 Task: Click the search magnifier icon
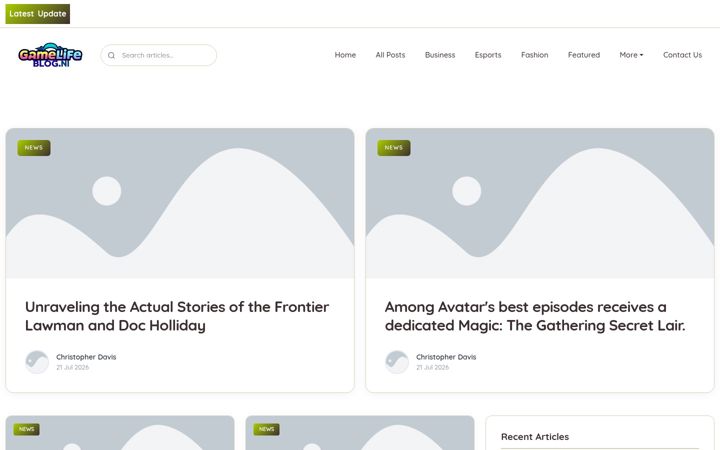point(111,55)
